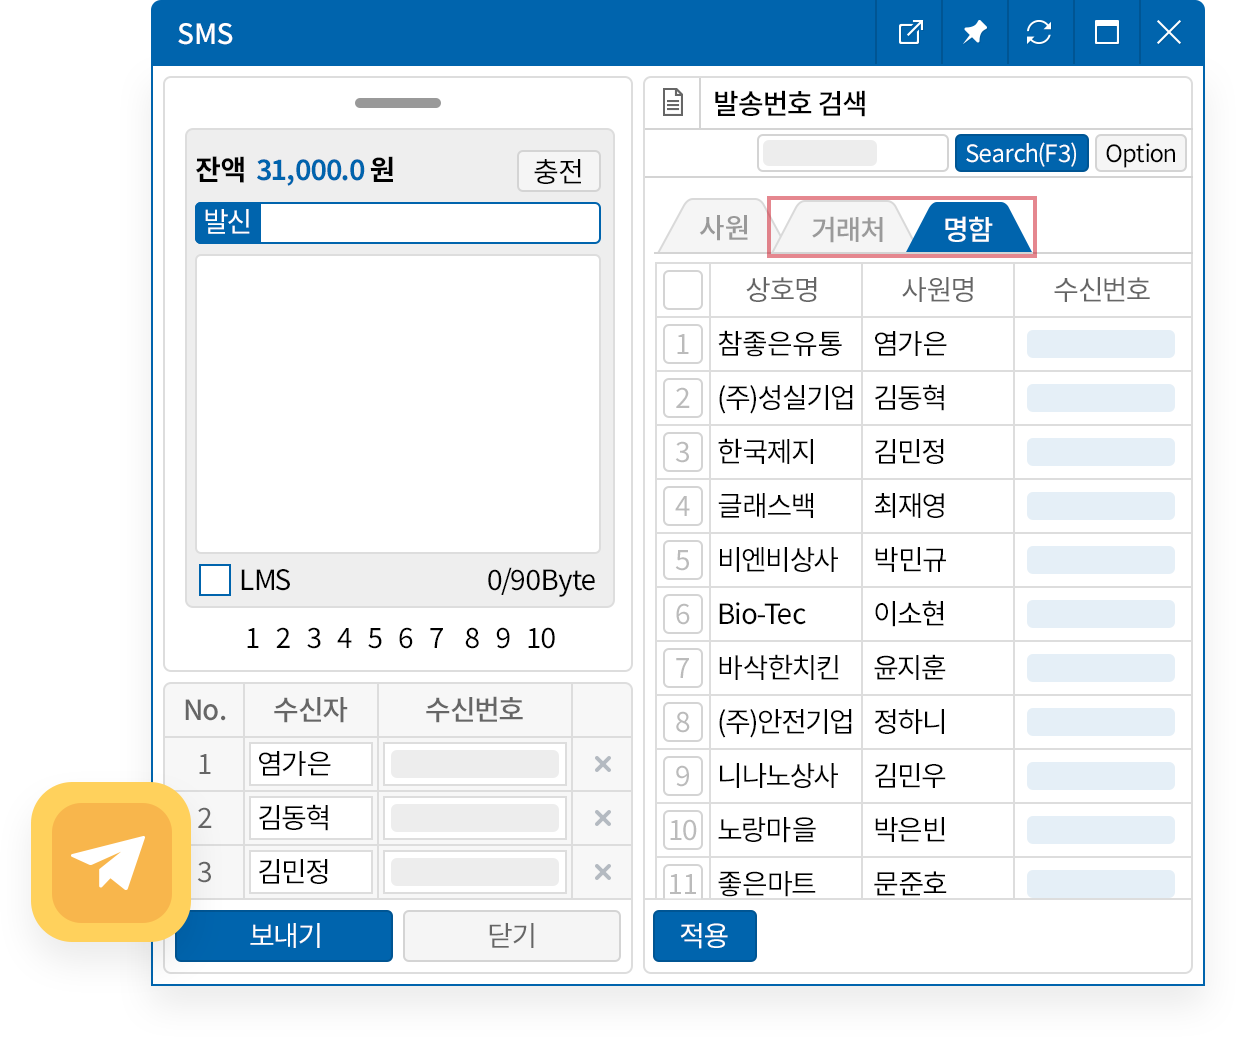Click the 충전 recharge button
Screen dimensions: 1236x1037
(x=558, y=171)
